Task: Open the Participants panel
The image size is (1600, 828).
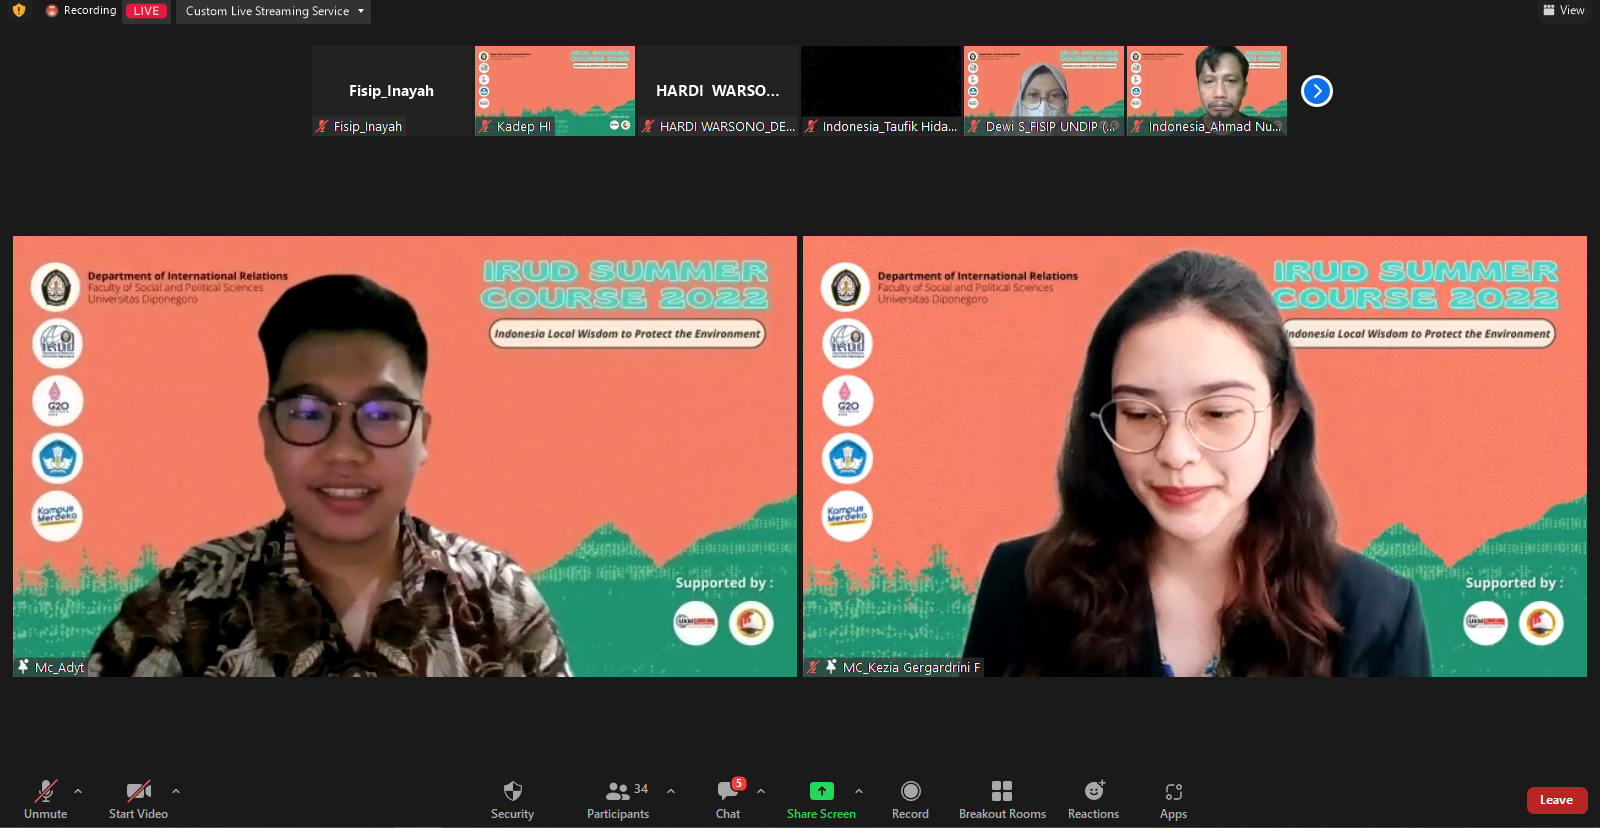Action: (x=618, y=792)
